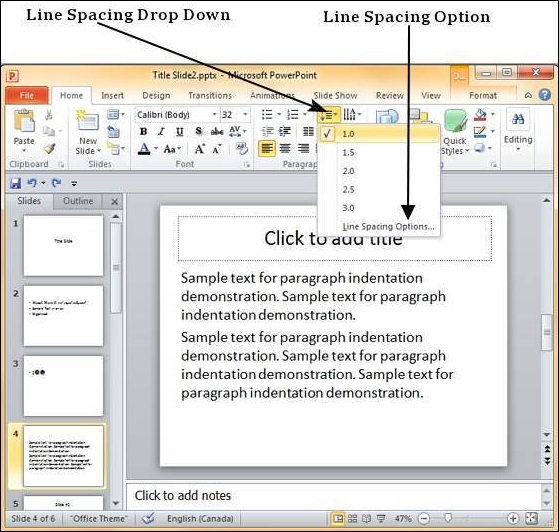Viewport: 559px width, 532px height.
Task: Fit slide to current window icon
Action: pyautogui.click(x=531, y=518)
